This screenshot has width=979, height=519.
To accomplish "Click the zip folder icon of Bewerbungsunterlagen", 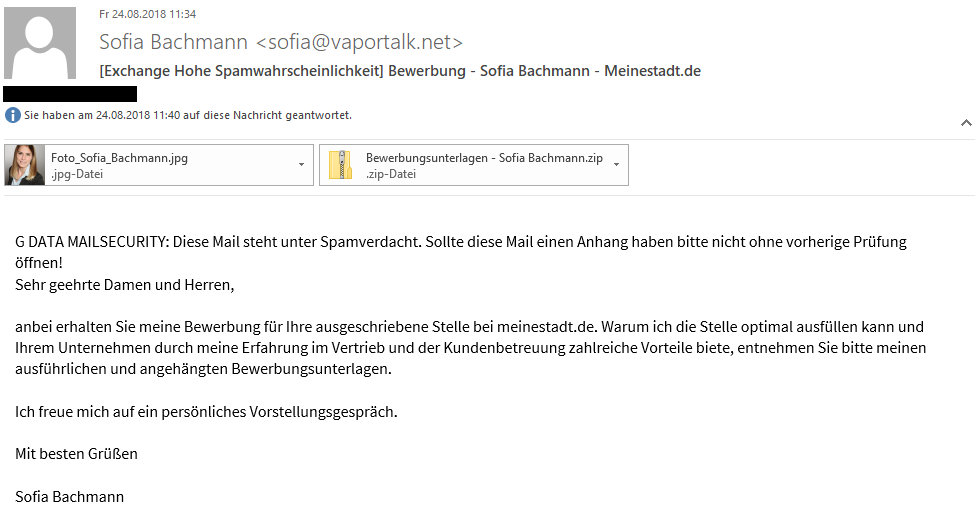I will [x=342, y=166].
